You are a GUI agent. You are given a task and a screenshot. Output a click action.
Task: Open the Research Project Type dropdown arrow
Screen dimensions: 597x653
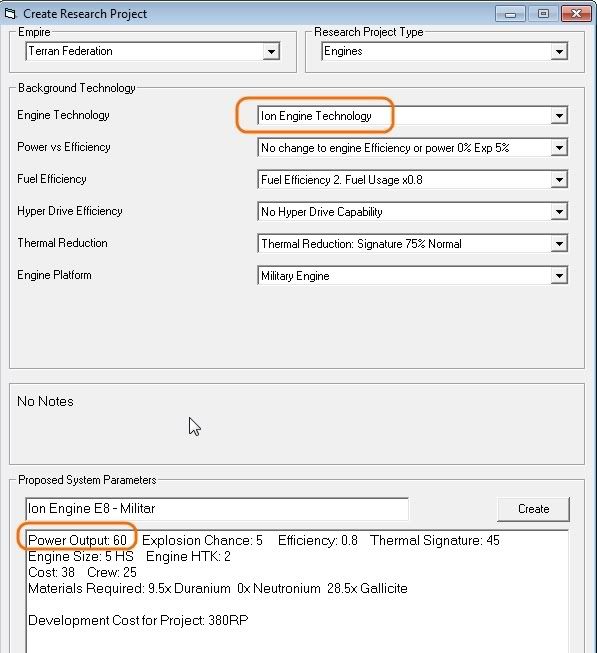pyautogui.click(x=559, y=52)
